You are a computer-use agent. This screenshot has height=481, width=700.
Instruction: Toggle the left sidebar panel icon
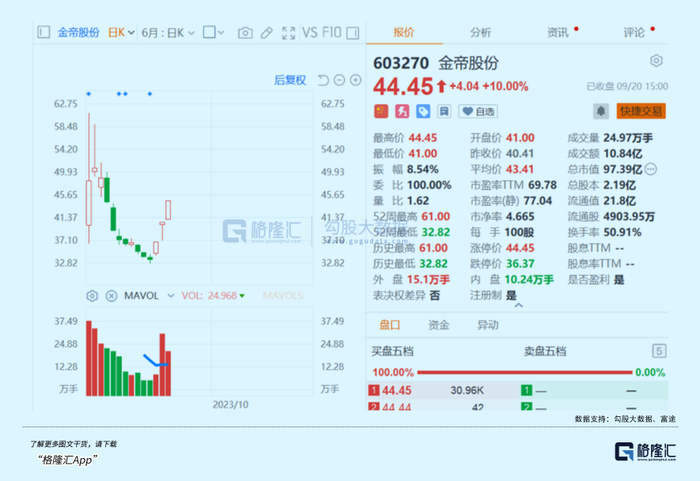[43, 32]
